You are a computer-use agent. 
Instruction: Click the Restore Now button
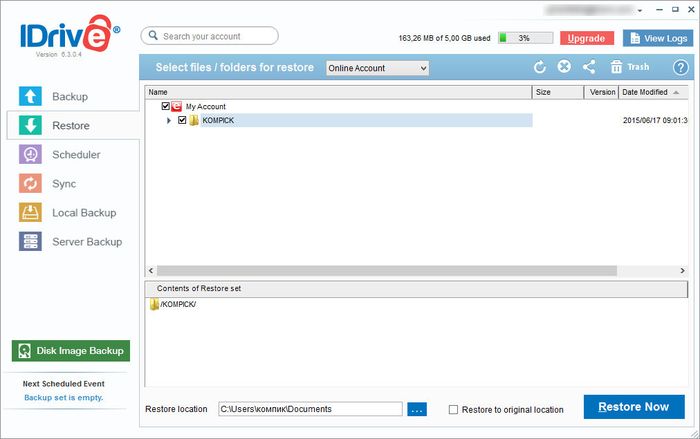pyautogui.click(x=634, y=407)
